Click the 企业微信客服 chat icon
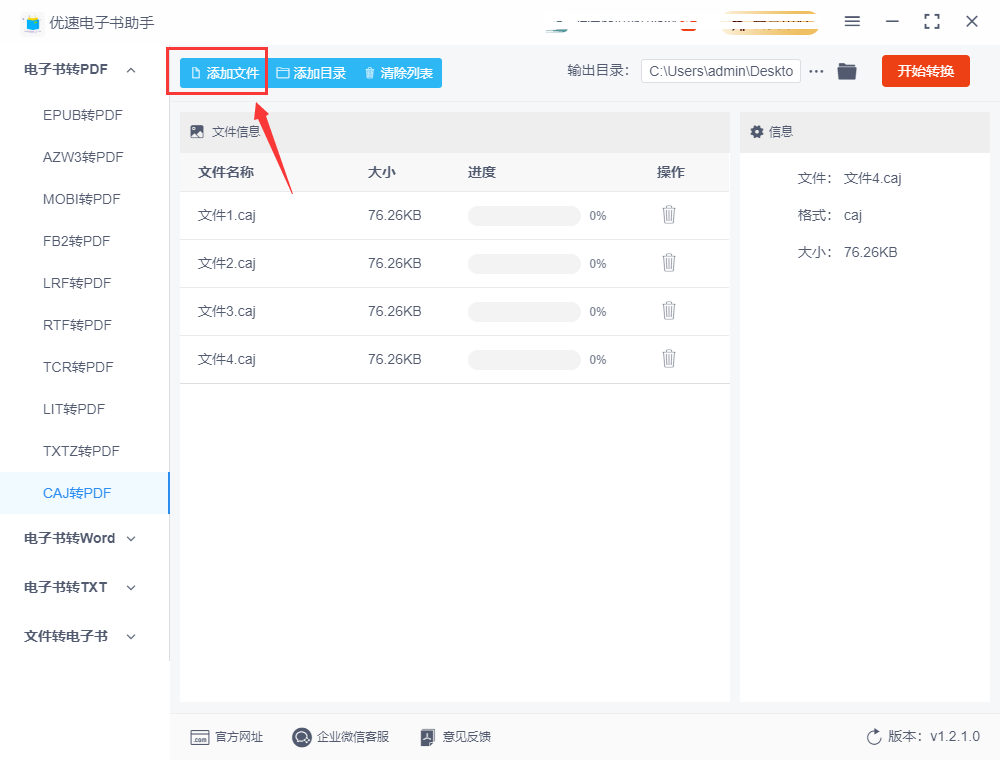The height and width of the screenshot is (760, 1000). point(301,738)
